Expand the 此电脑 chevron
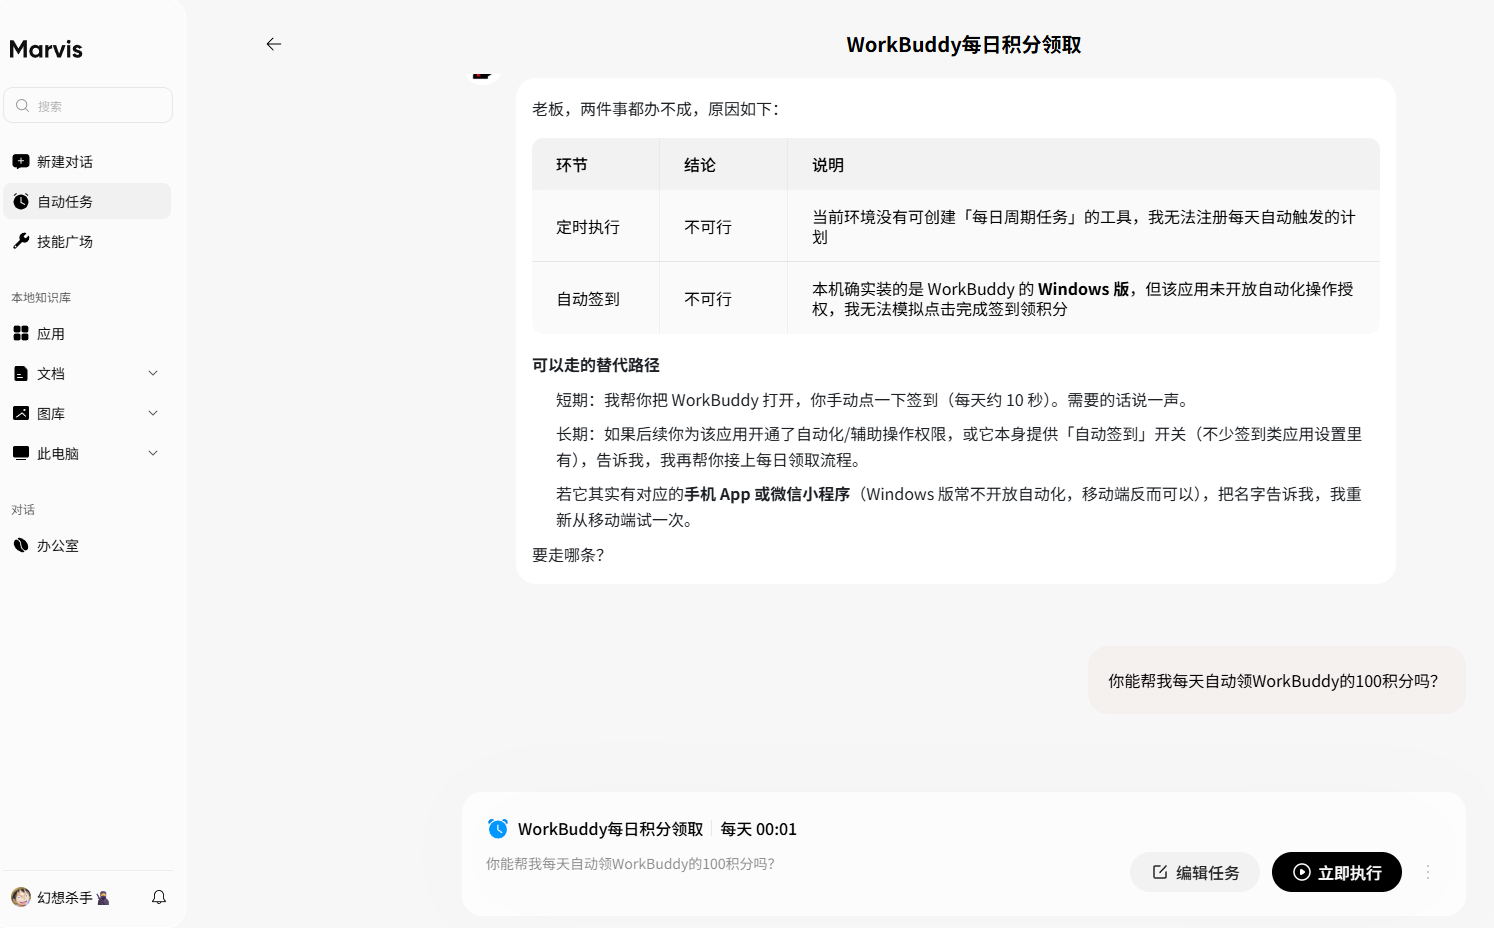Image resolution: width=1494 pixels, height=928 pixels. pos(153,453)
